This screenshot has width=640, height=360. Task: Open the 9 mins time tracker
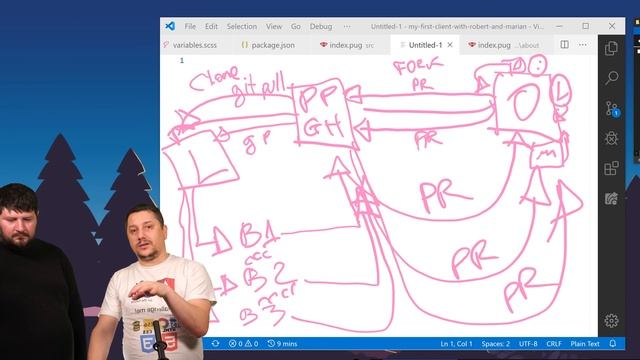(x=282, y=344)
